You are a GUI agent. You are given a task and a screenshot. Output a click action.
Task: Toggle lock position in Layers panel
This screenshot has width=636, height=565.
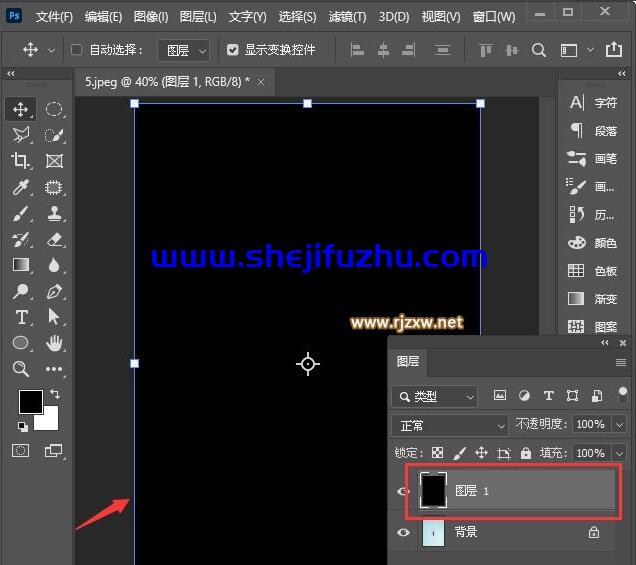coord(481,453)
